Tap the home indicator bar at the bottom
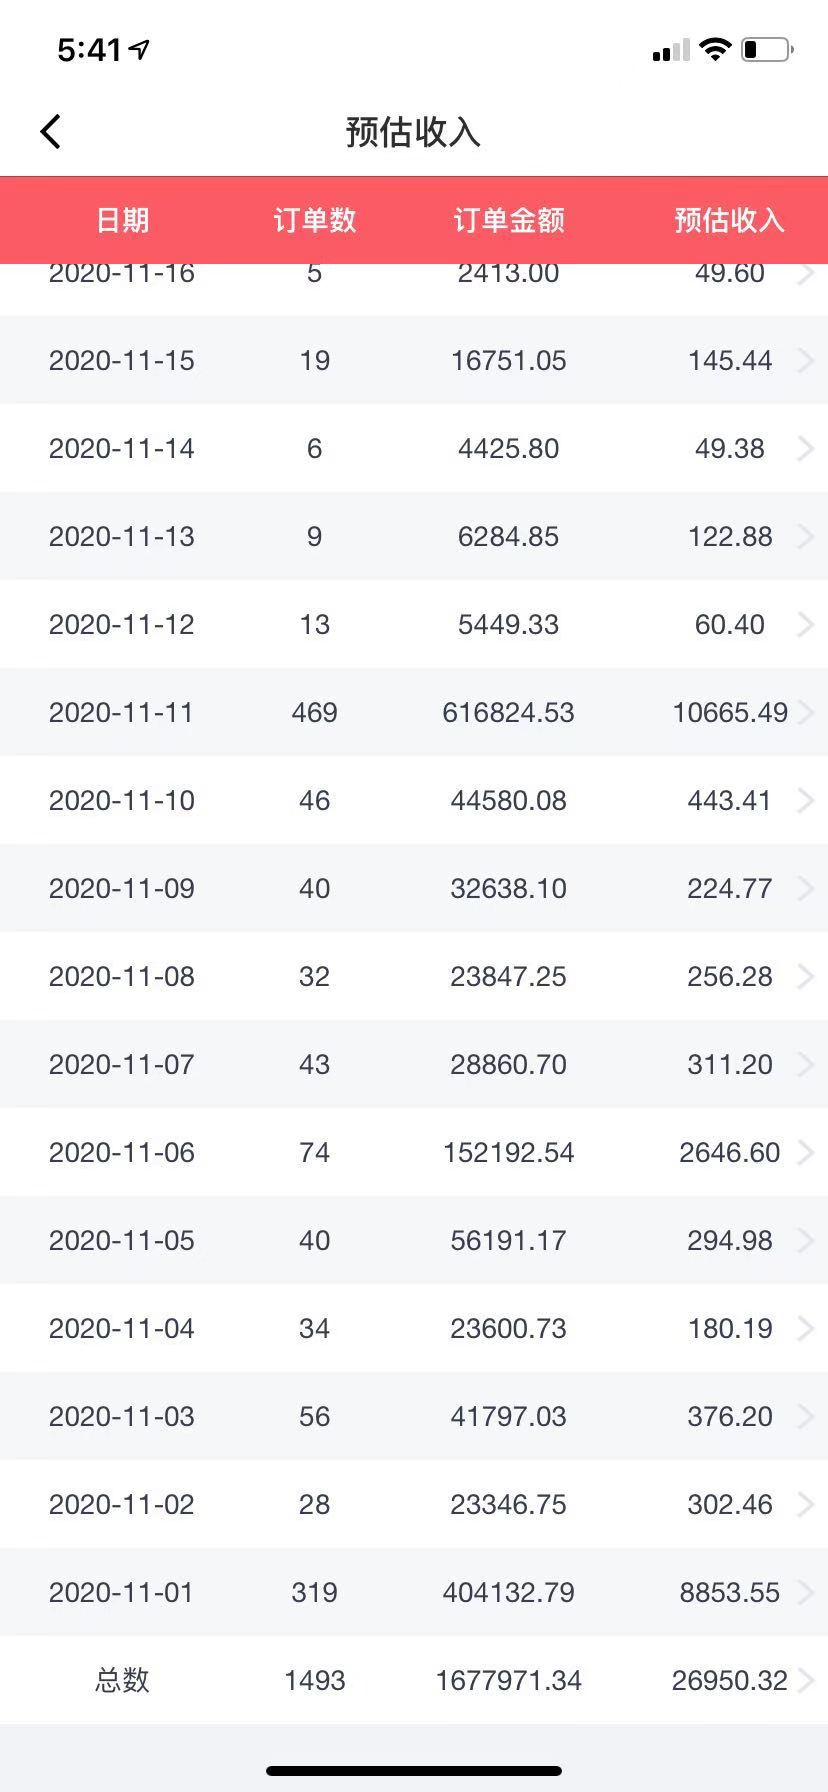This screenshot has width=828, height=1792. 414,1770
